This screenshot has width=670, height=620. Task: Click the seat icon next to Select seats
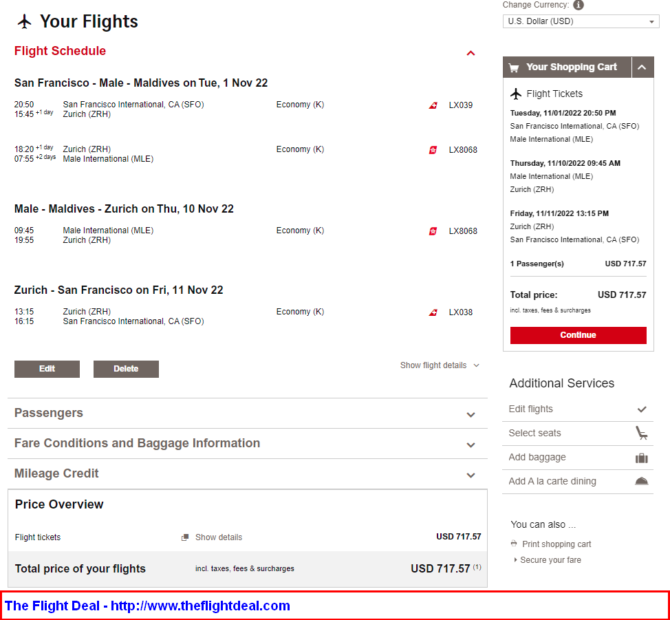pyautogui.click(x=641, y=433)
